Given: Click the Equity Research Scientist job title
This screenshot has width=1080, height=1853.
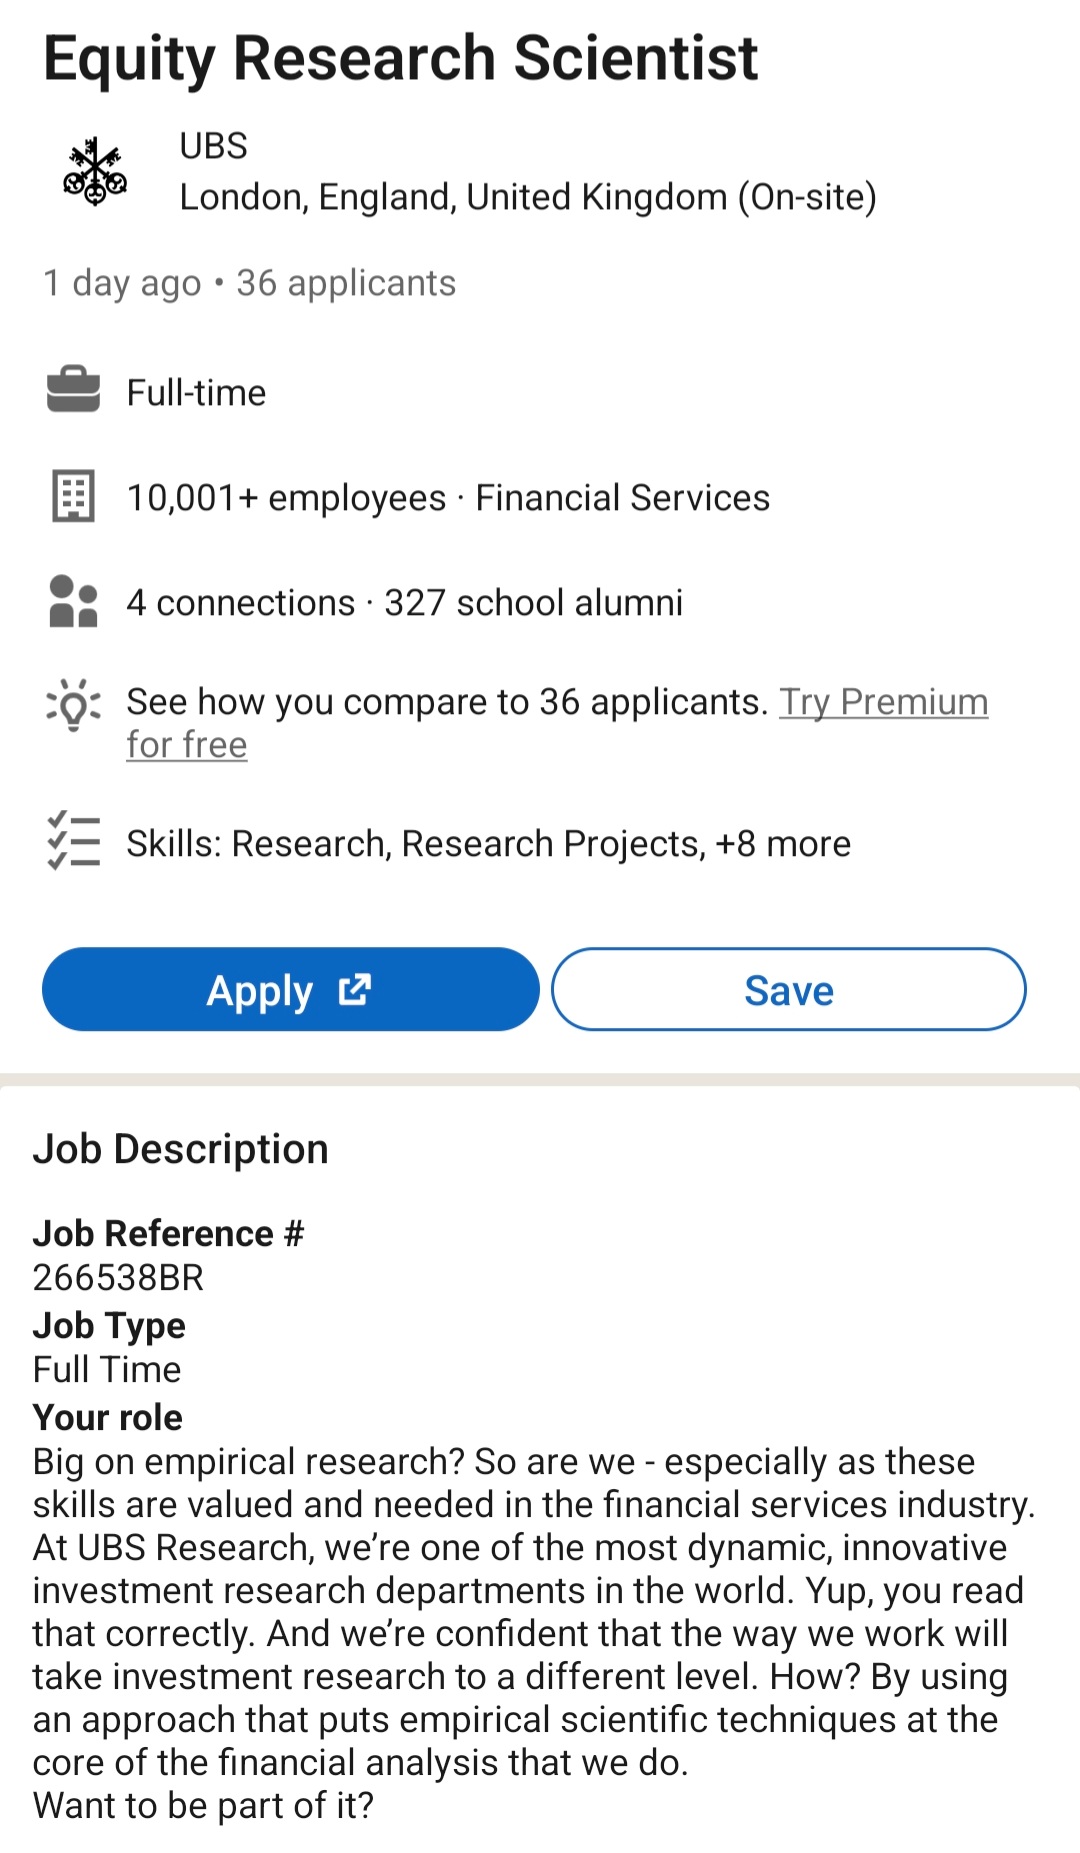Looking at the screenshot, I should tap(400, 58).
